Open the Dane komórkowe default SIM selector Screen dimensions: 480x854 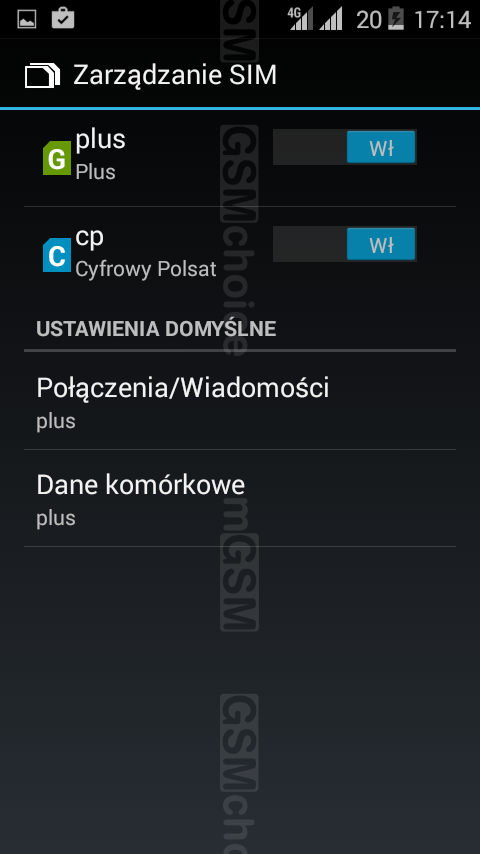(x=240, y=498)
